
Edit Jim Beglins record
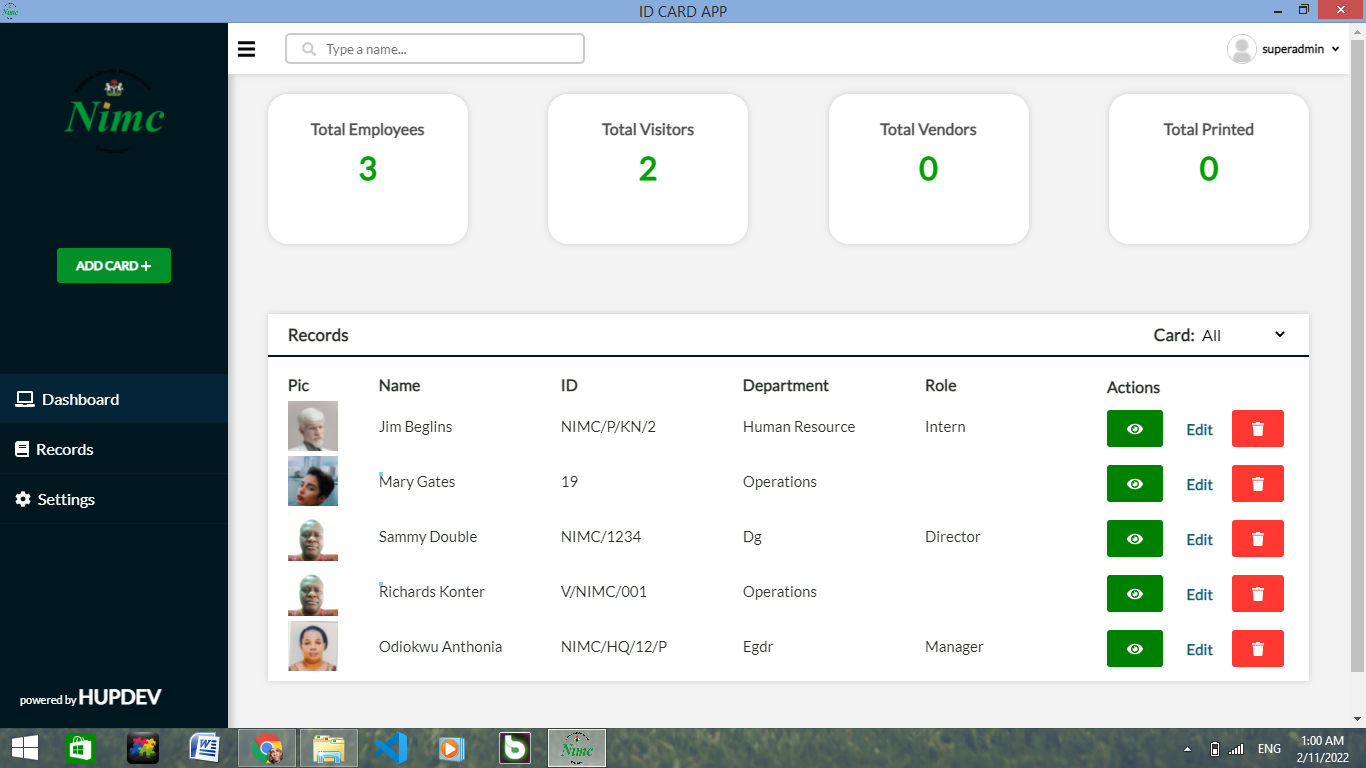(1199, 430)
